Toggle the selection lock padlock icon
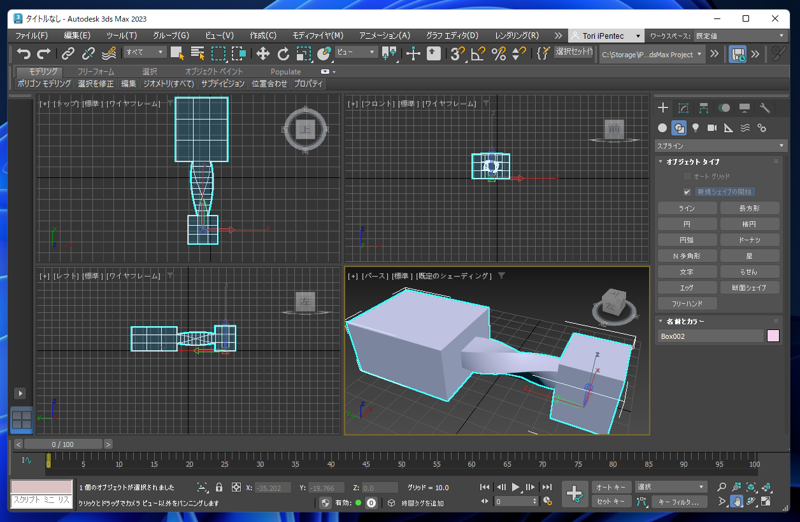 point(219,487)
